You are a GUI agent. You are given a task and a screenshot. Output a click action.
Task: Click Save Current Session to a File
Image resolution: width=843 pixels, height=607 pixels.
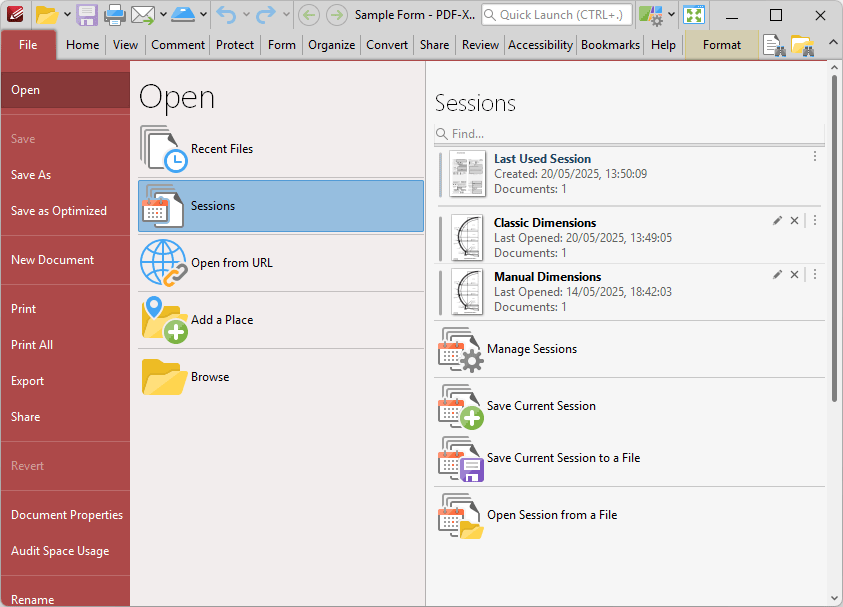[562, 458]
